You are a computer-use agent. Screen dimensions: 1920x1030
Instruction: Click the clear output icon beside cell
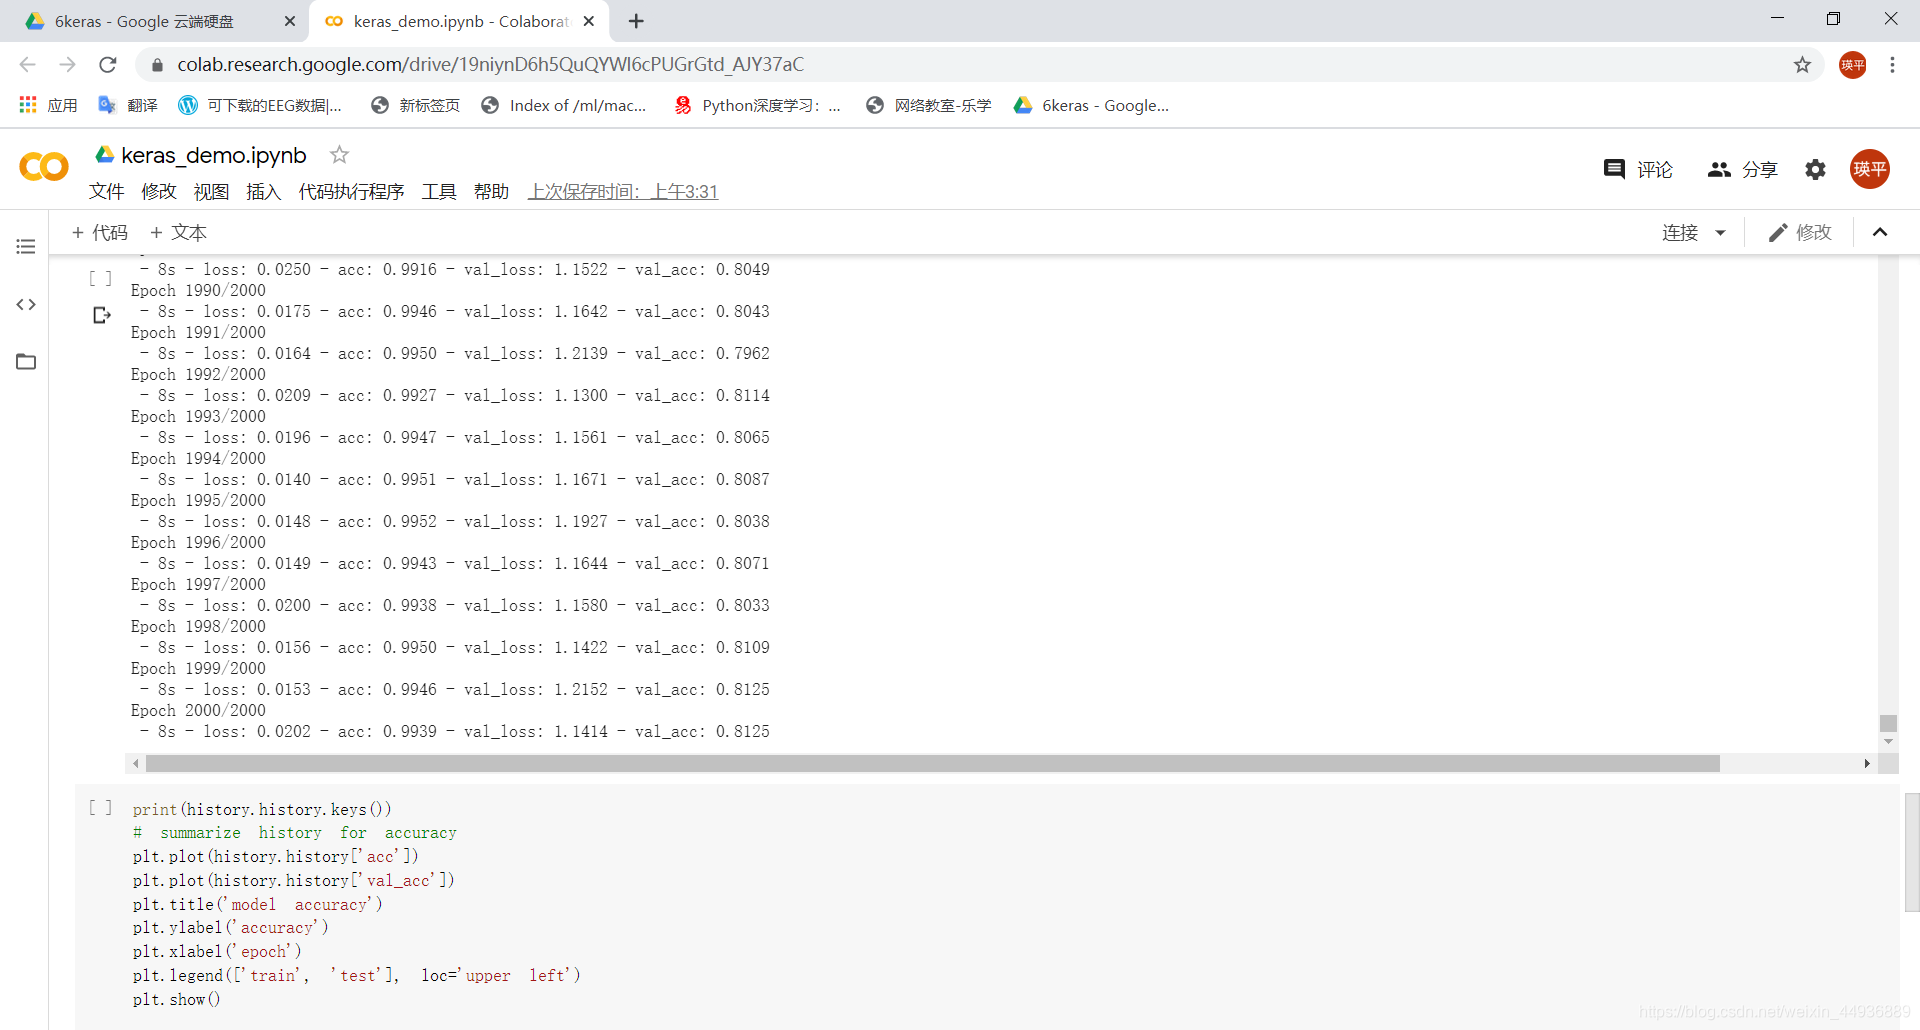click(x=101, y=315)
